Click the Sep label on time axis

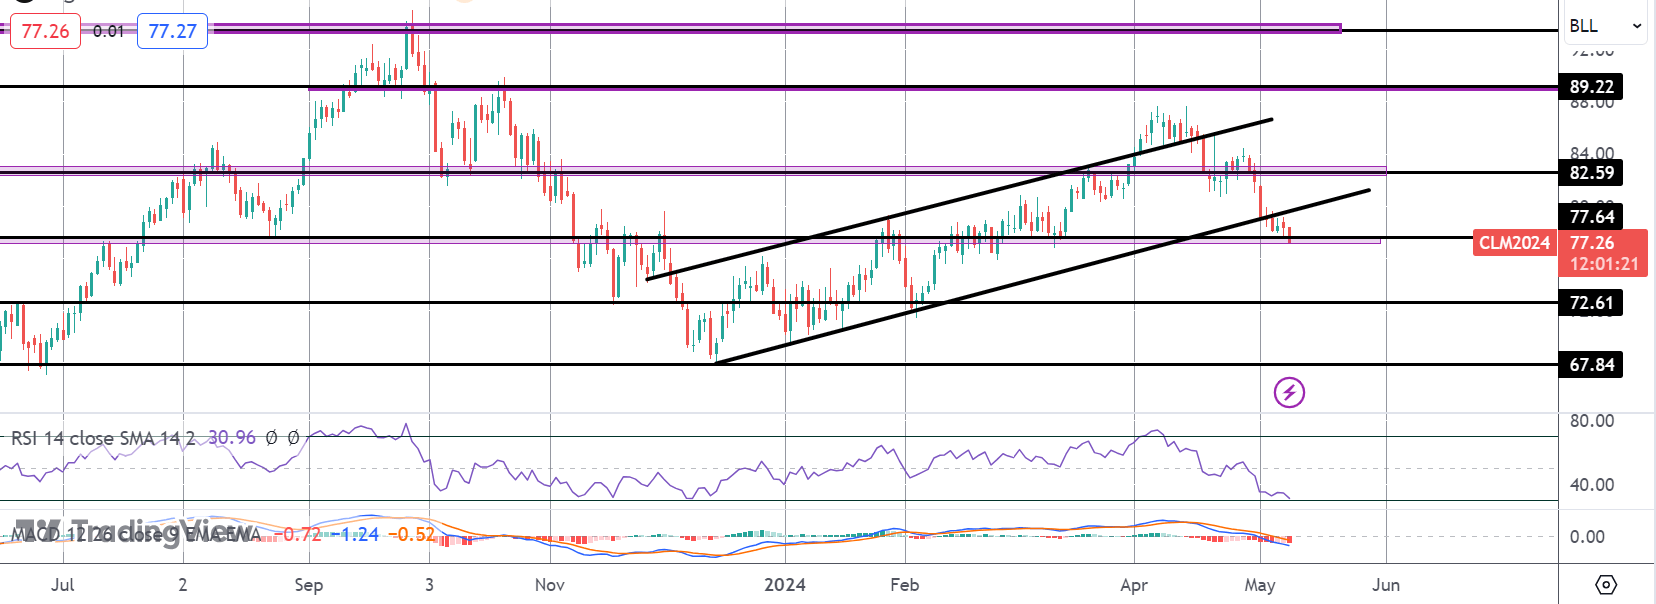point(309,585)
